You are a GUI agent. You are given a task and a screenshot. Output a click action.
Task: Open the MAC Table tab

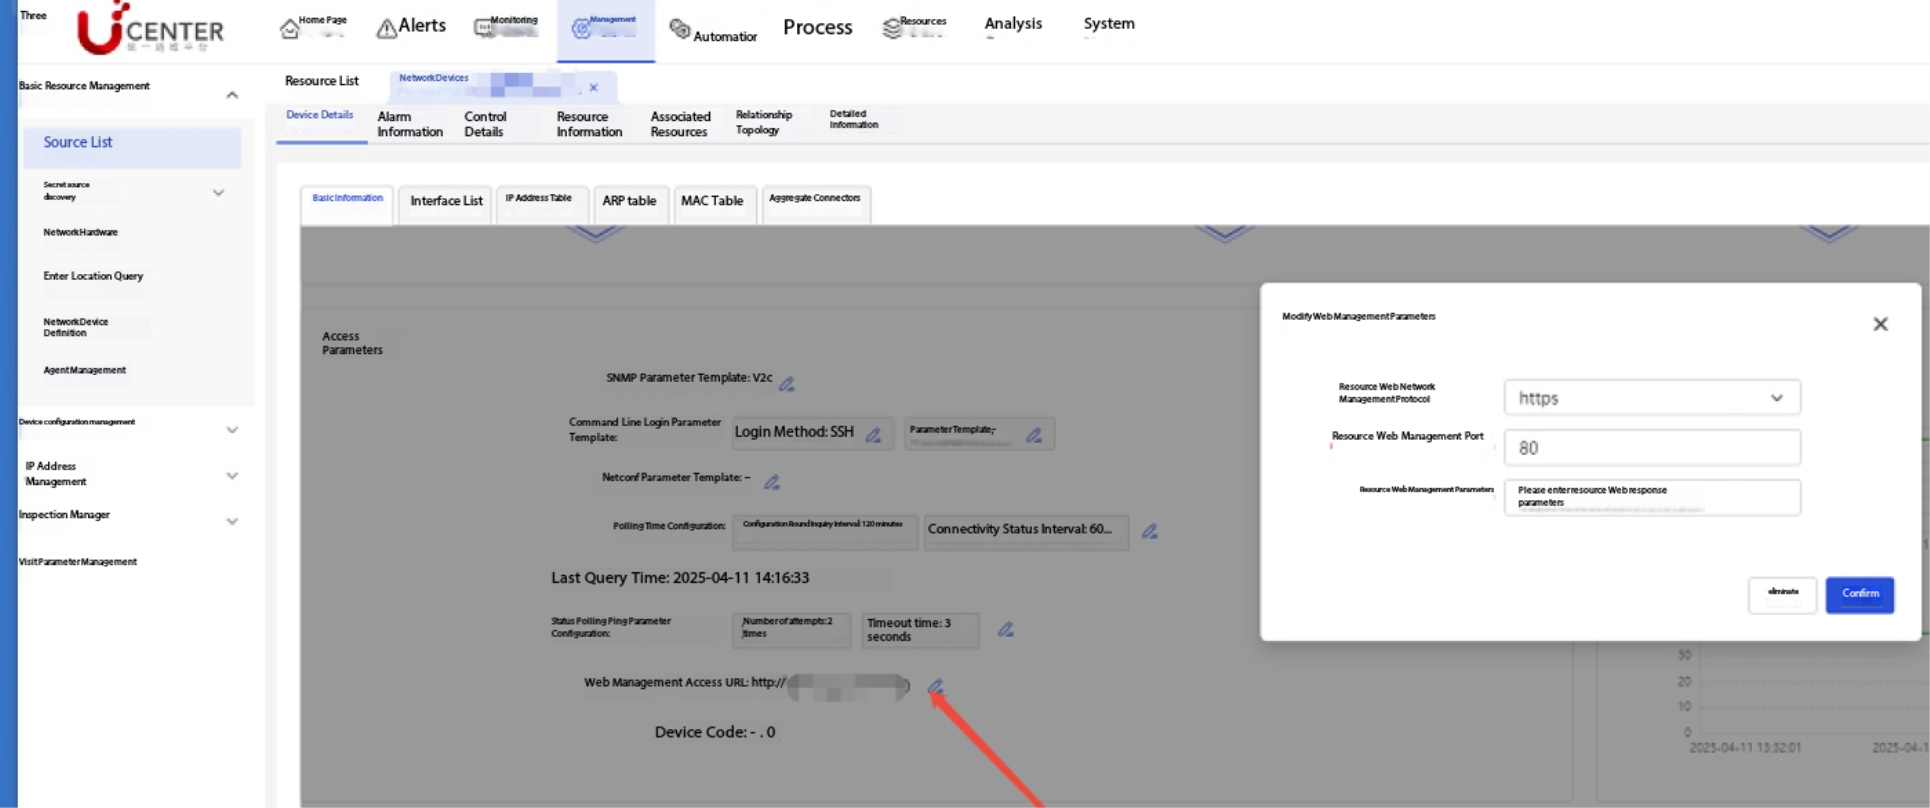click(712, 201)
